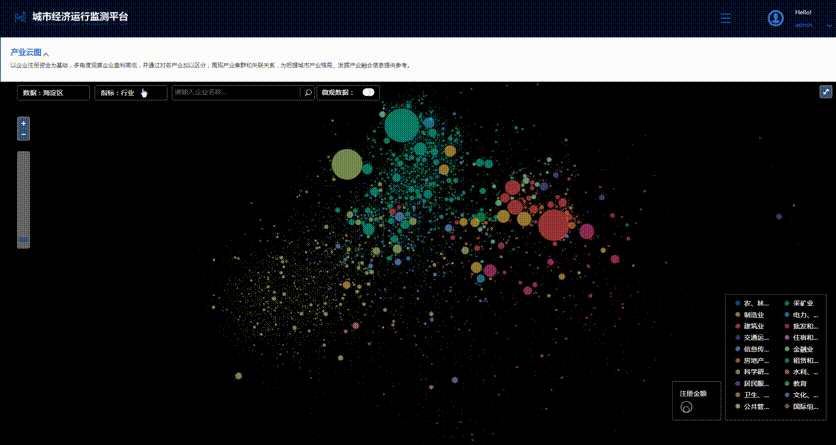
Task: Click the platform logo icon
Action: [20, 17]
